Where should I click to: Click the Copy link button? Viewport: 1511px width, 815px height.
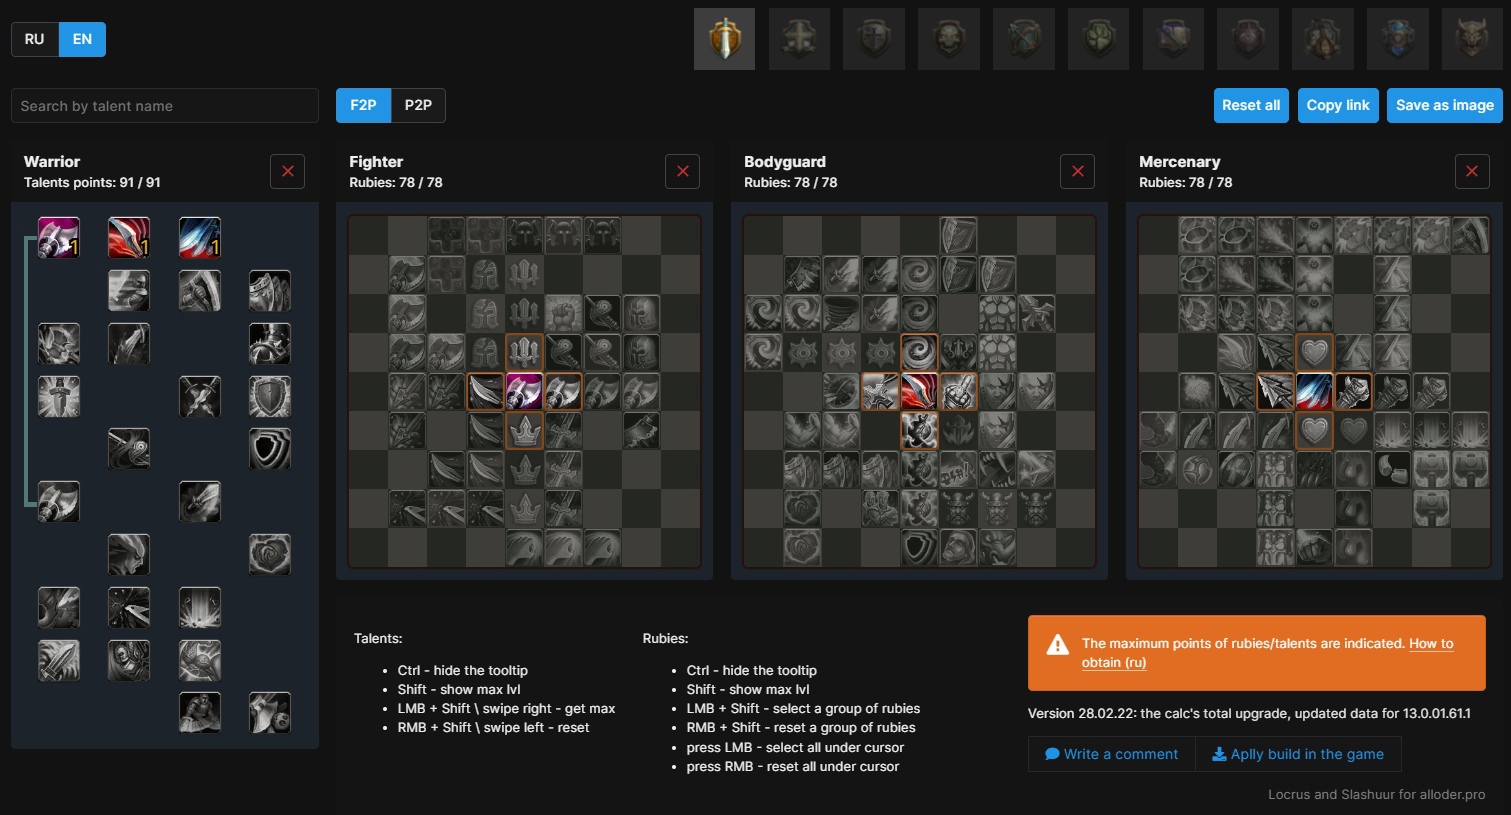coord(1337,105)
